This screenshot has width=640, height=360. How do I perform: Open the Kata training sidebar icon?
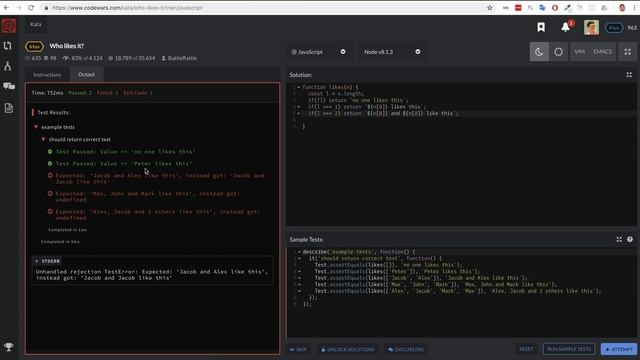tap(8, 46)
